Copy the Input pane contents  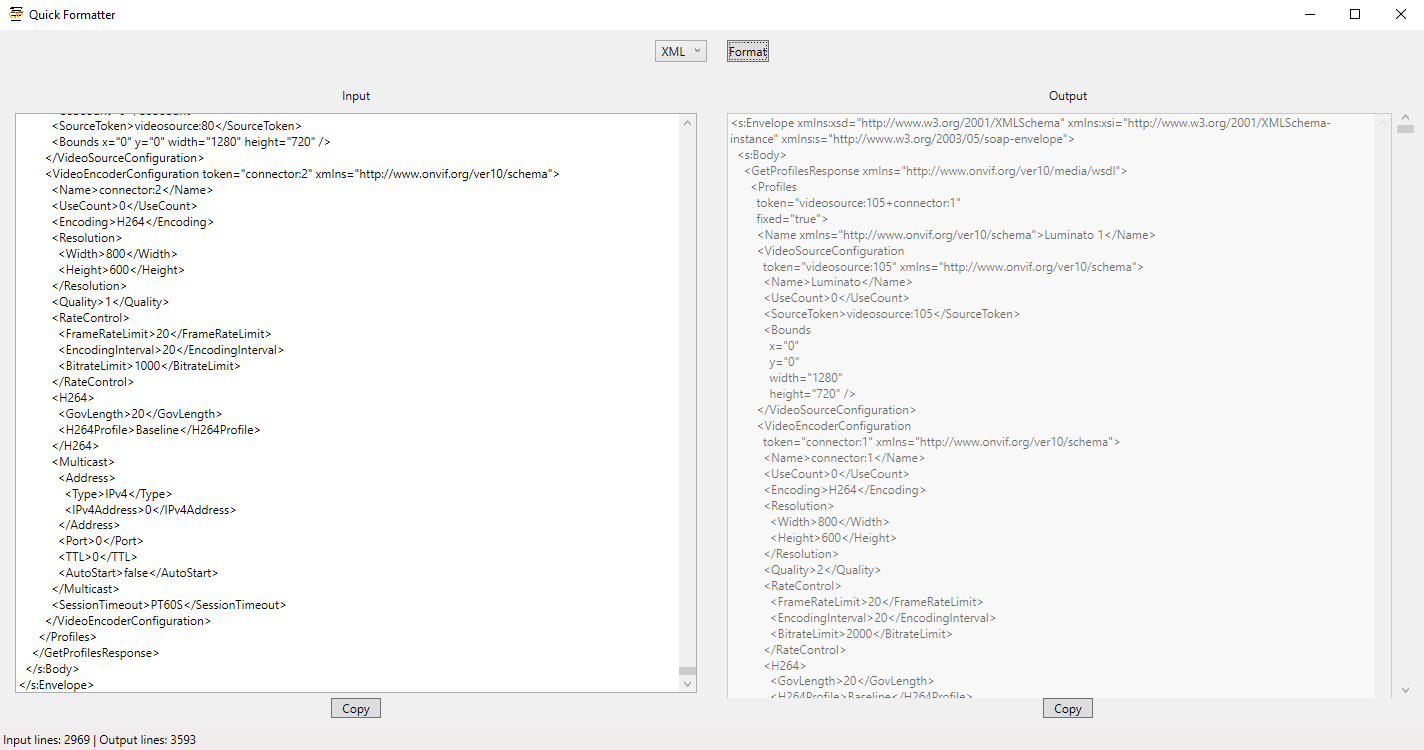[356, 708]
